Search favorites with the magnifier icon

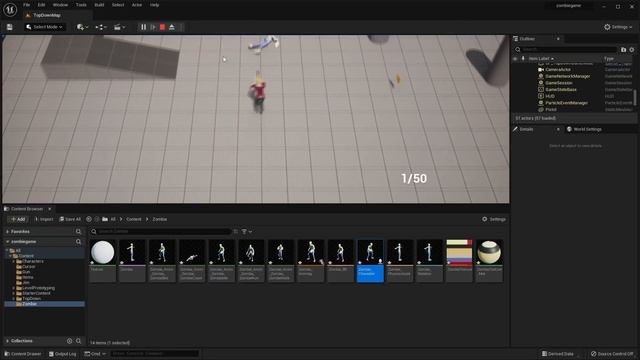78,231
